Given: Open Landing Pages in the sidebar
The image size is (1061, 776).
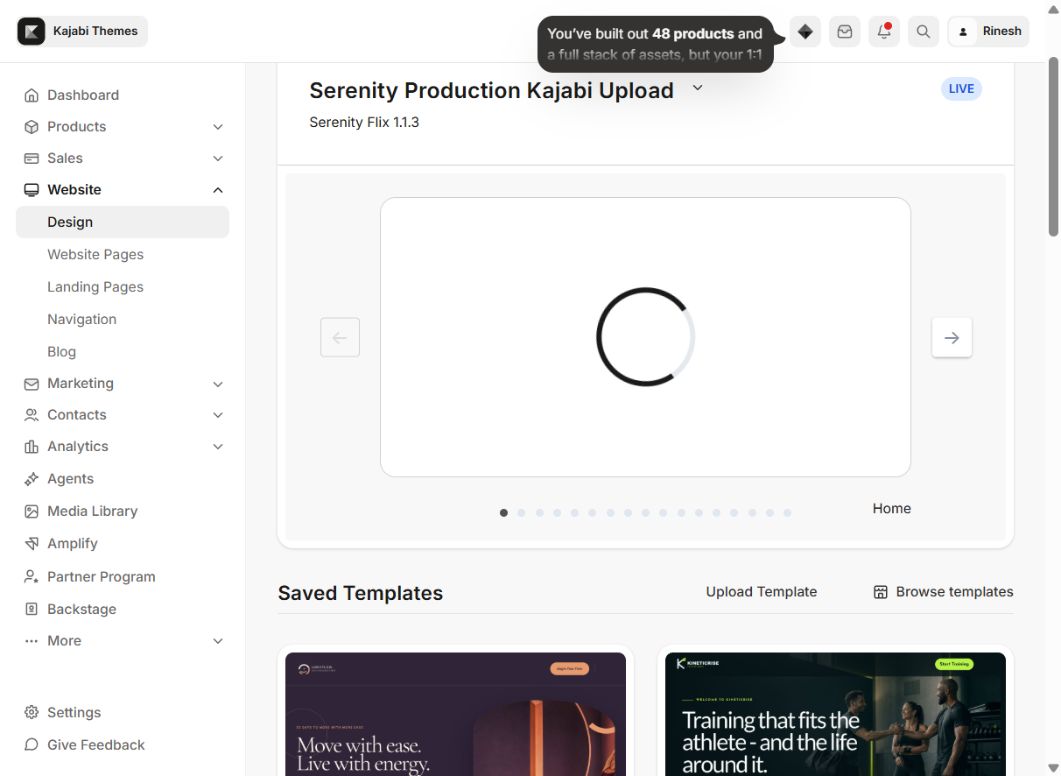Looking at the screenshot, I should click(x=95, y=287).
